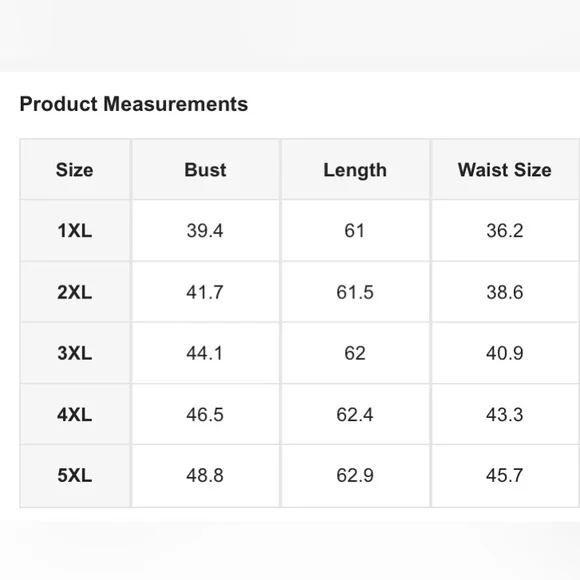Click the Product Measurements heading

tap(134, 104)
